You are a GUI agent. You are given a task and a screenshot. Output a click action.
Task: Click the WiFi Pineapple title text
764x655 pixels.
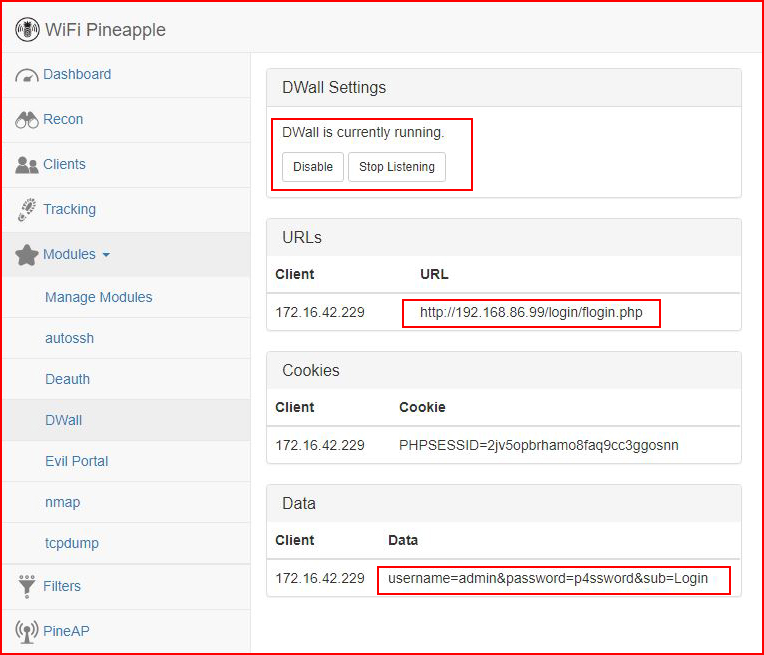[105, 30]
